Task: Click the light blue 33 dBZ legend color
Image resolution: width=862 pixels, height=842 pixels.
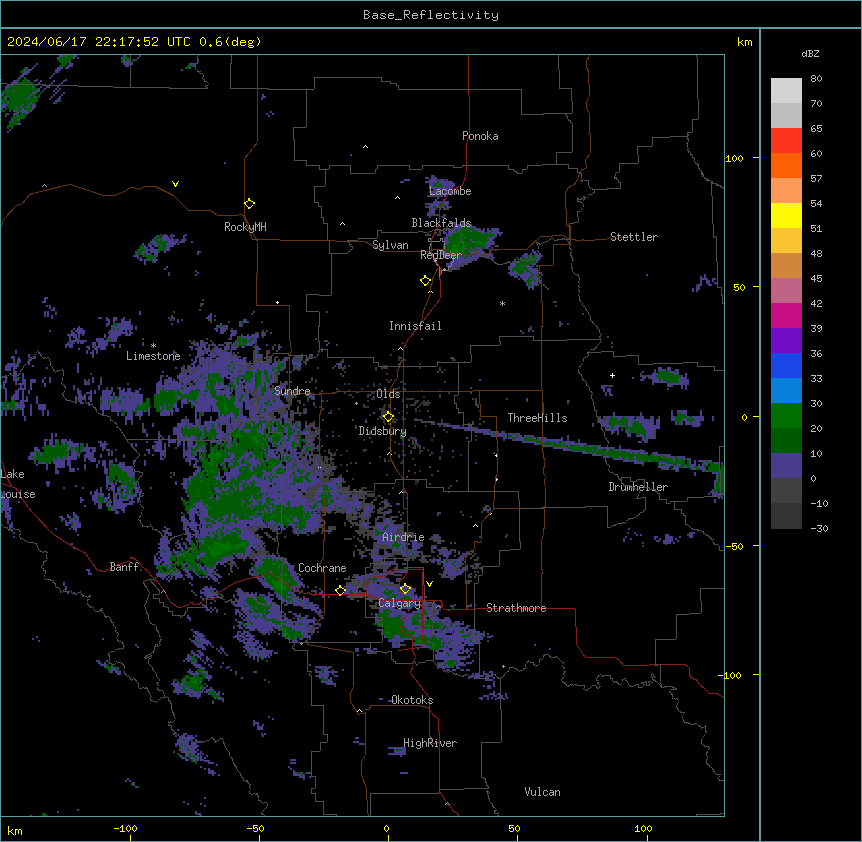Action: [786, 391]
